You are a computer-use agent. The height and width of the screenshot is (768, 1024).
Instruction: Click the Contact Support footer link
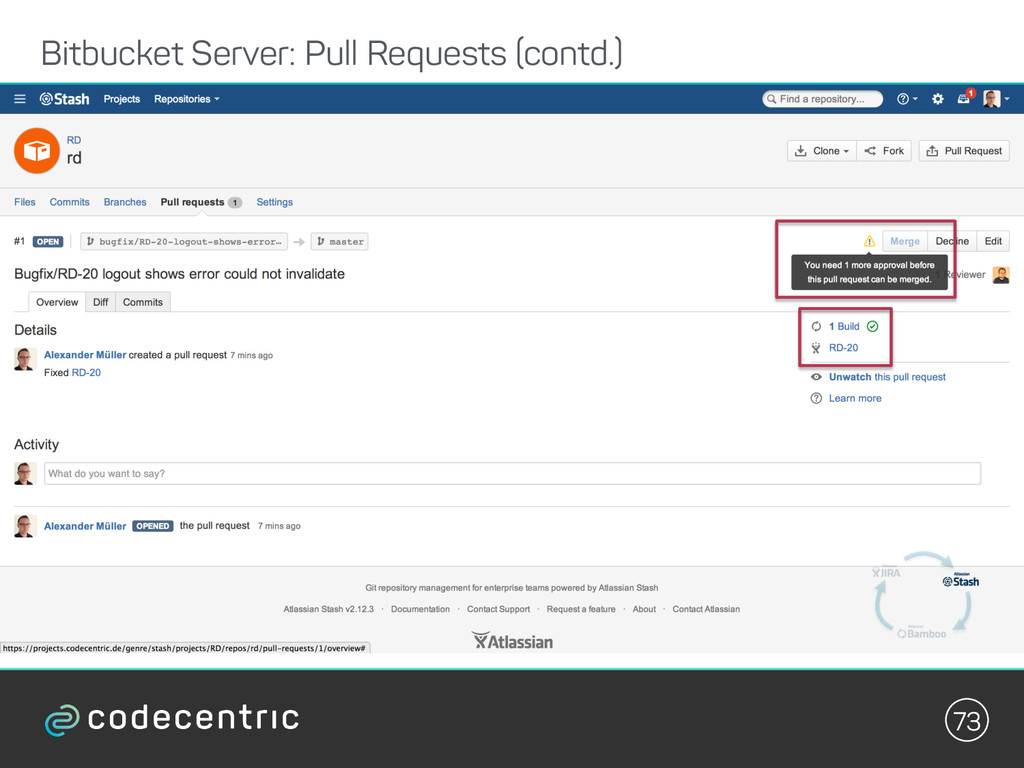coord(498,609)
